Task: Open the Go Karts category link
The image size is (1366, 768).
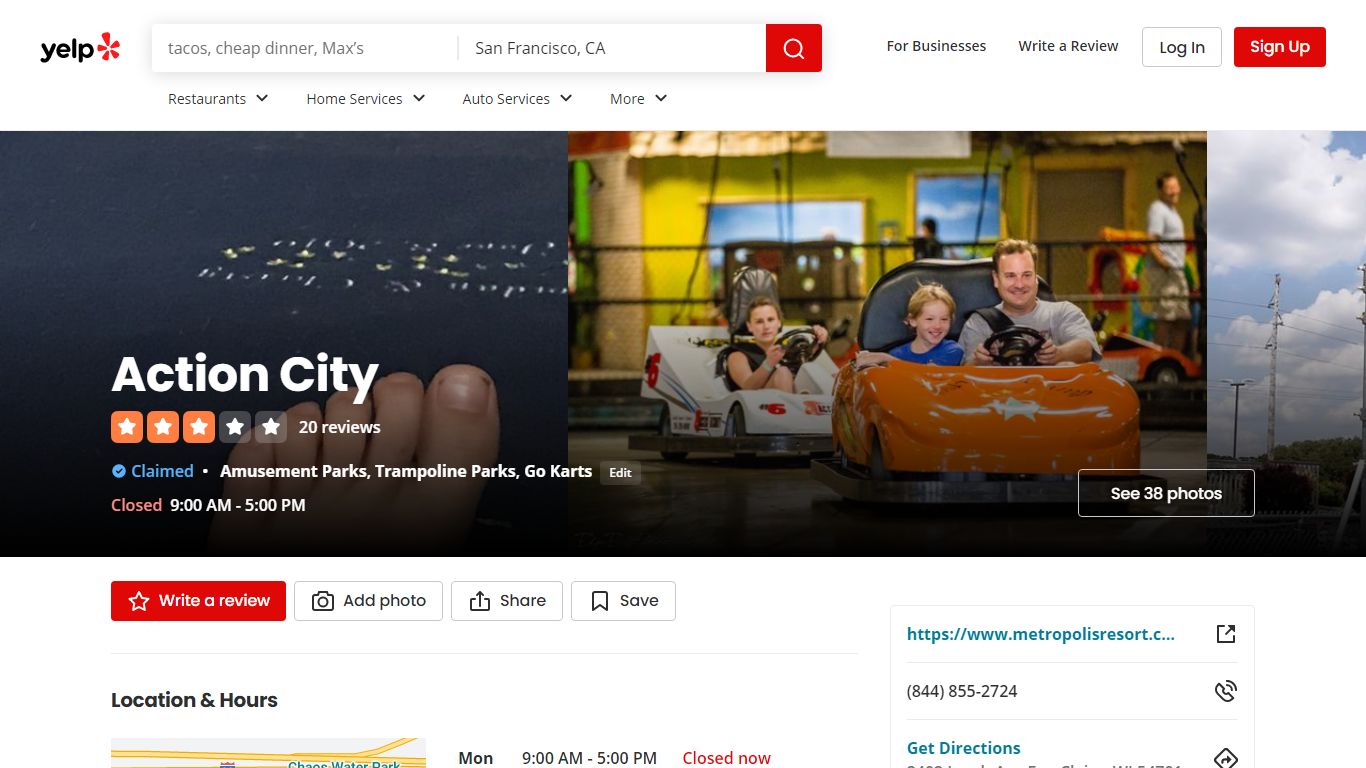Action: click(x=558, y=471)
